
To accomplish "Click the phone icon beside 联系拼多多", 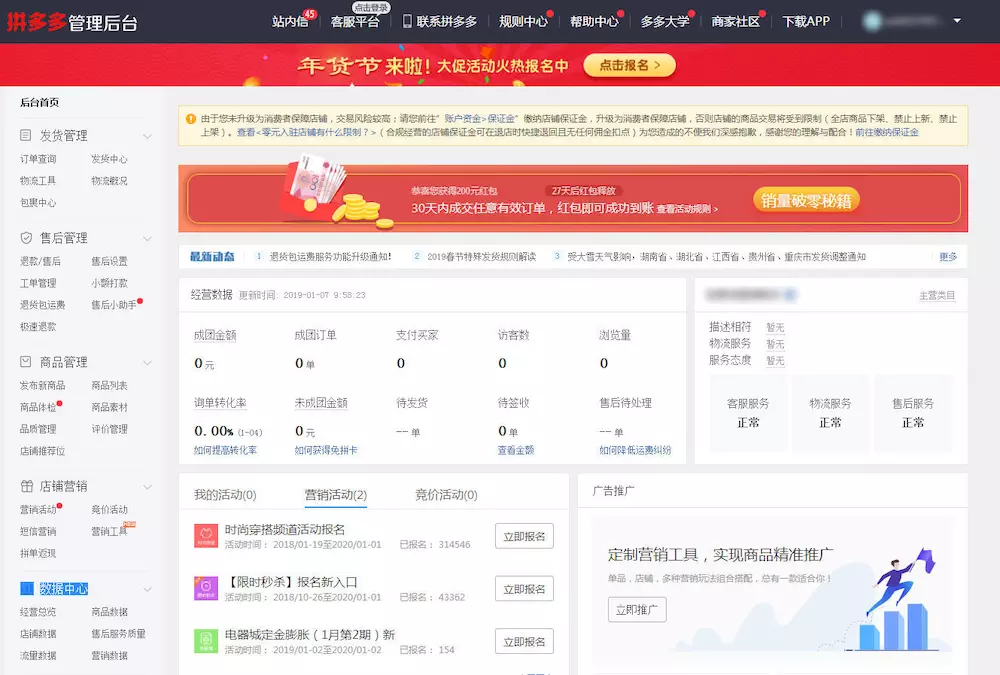I will coord(407,21).
